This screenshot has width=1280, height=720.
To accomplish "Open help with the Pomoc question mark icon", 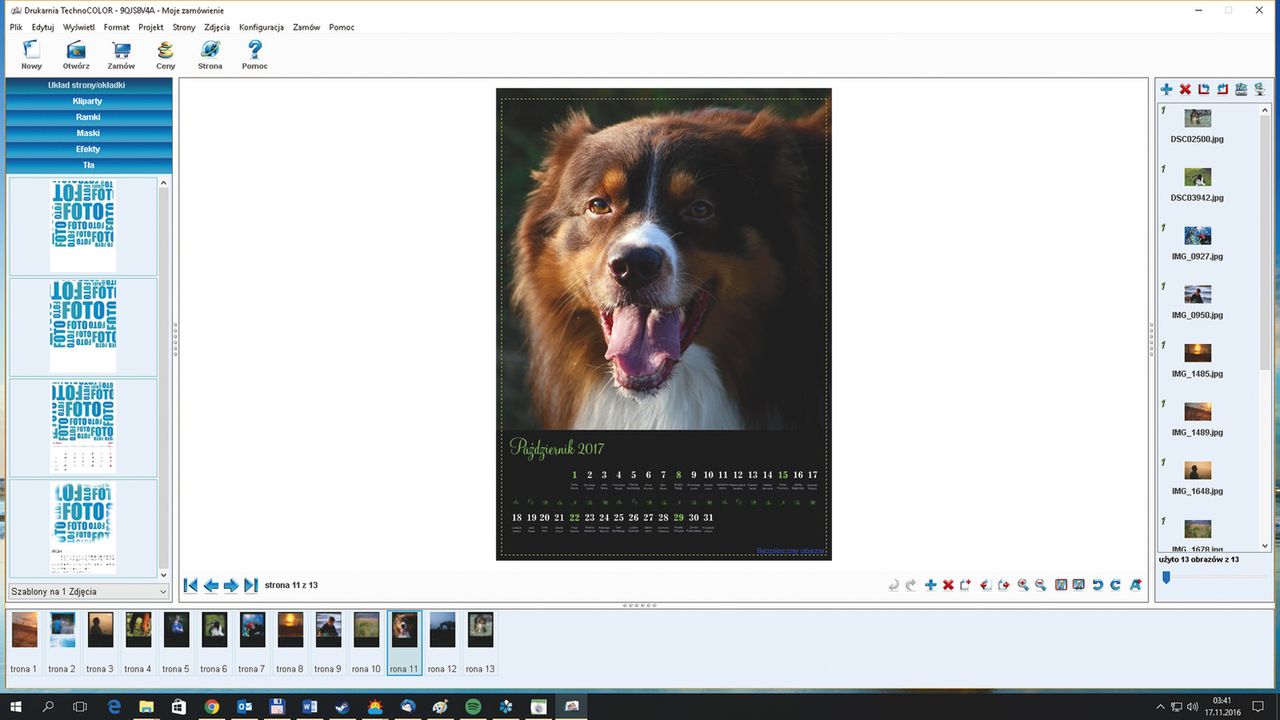I will pyautogui.click(x=254, y=50).
